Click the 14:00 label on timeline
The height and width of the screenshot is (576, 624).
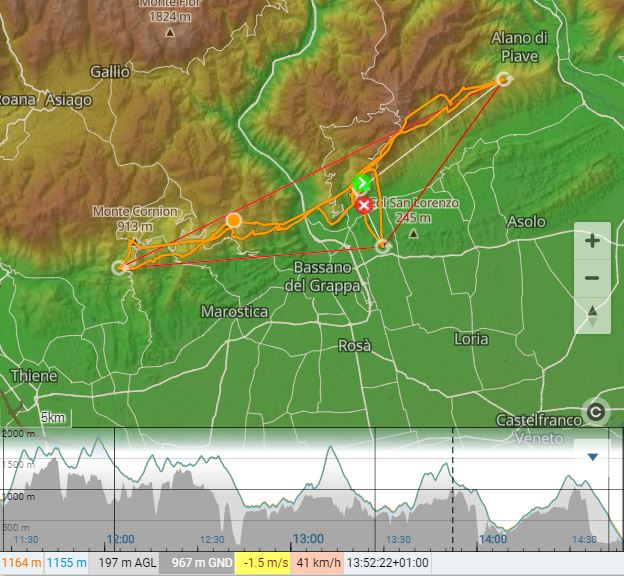coord(493,539)
